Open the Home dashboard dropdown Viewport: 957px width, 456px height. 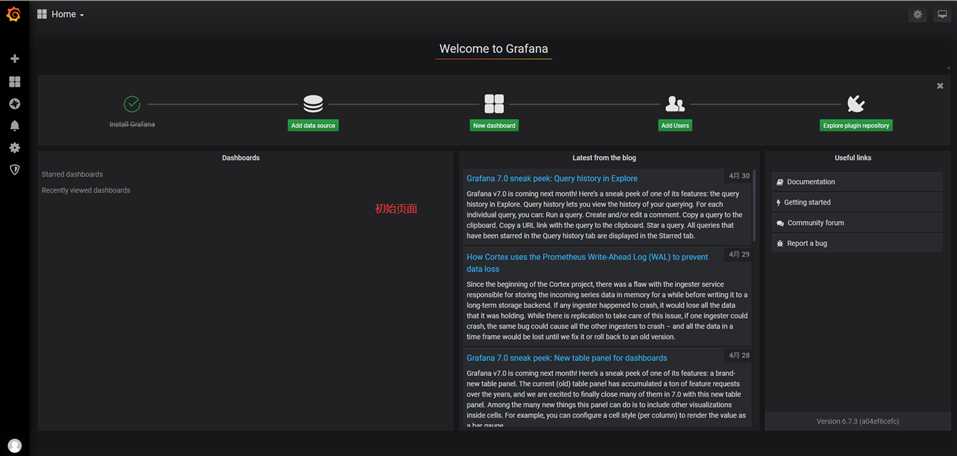click(x=60, y=14)
